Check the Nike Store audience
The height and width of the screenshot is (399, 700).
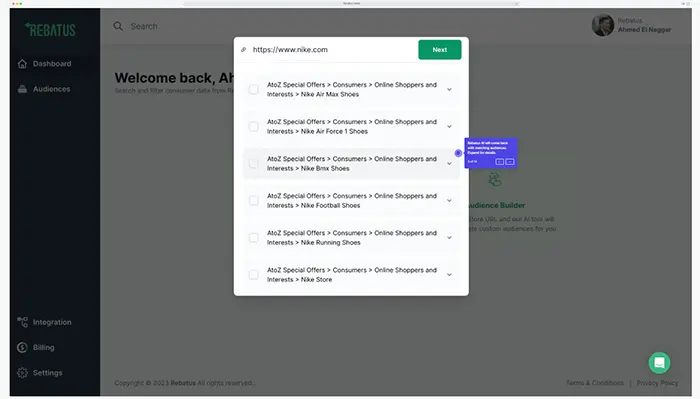254,274
